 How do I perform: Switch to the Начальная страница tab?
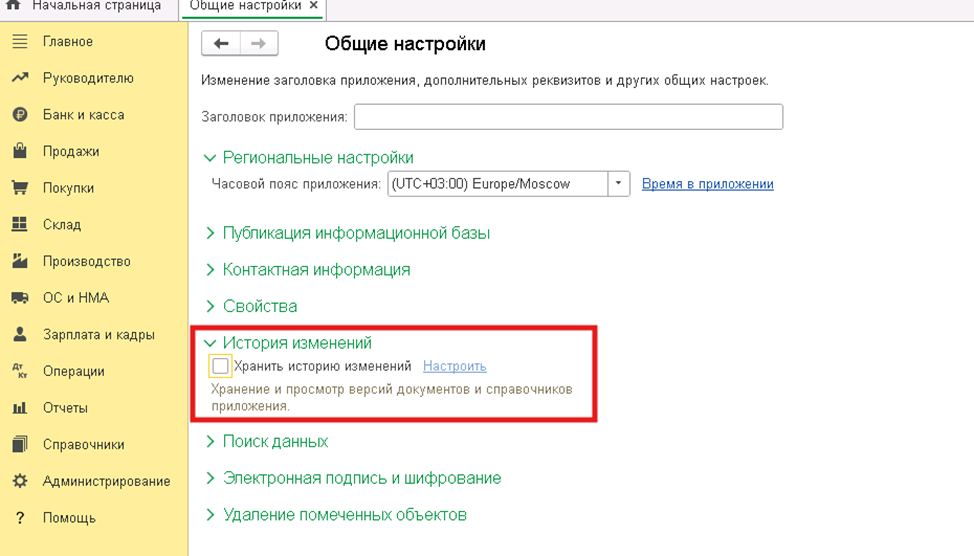[x=96, y=6]
